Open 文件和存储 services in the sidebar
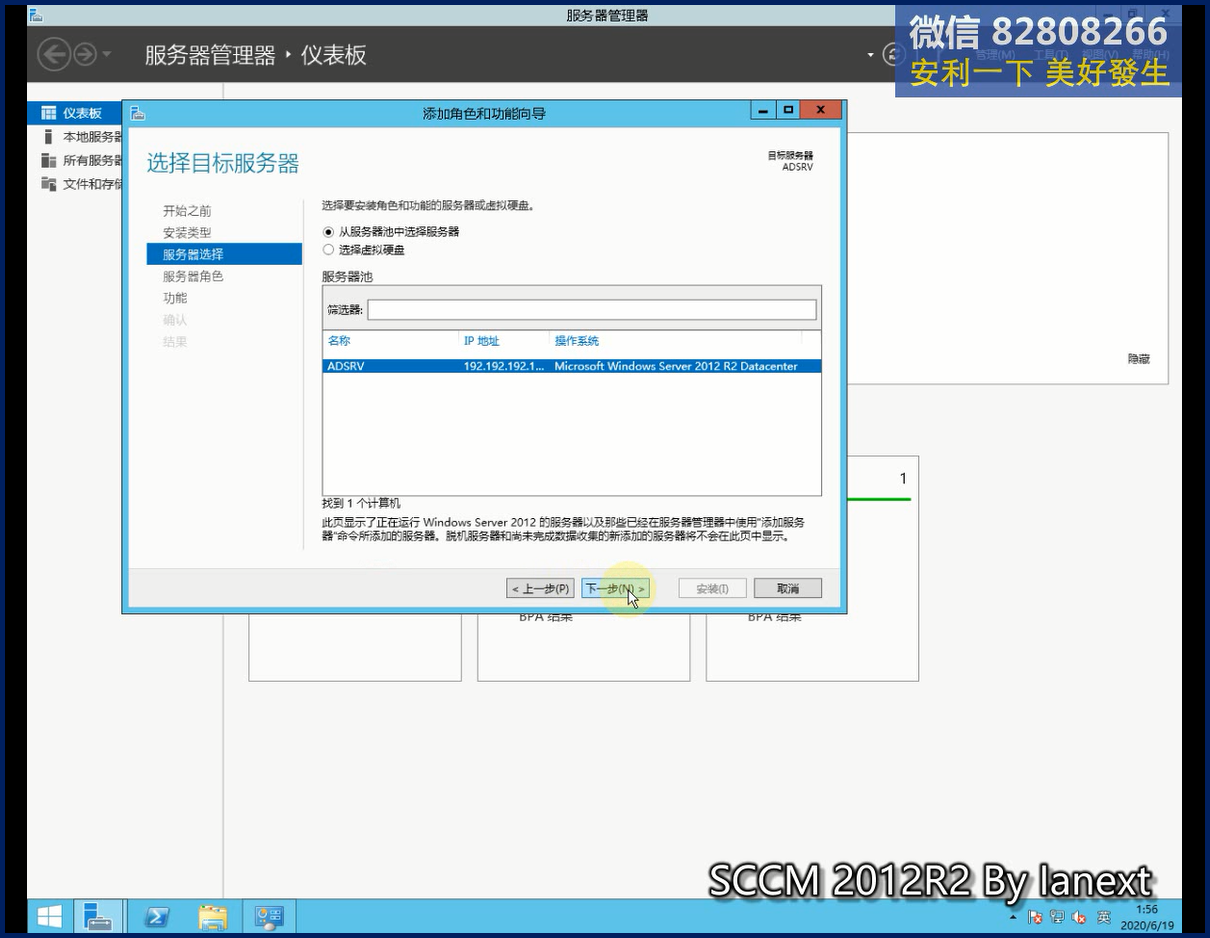This screenshot has height=938, width=1210. pyautogui.click(x=92, y=184)
